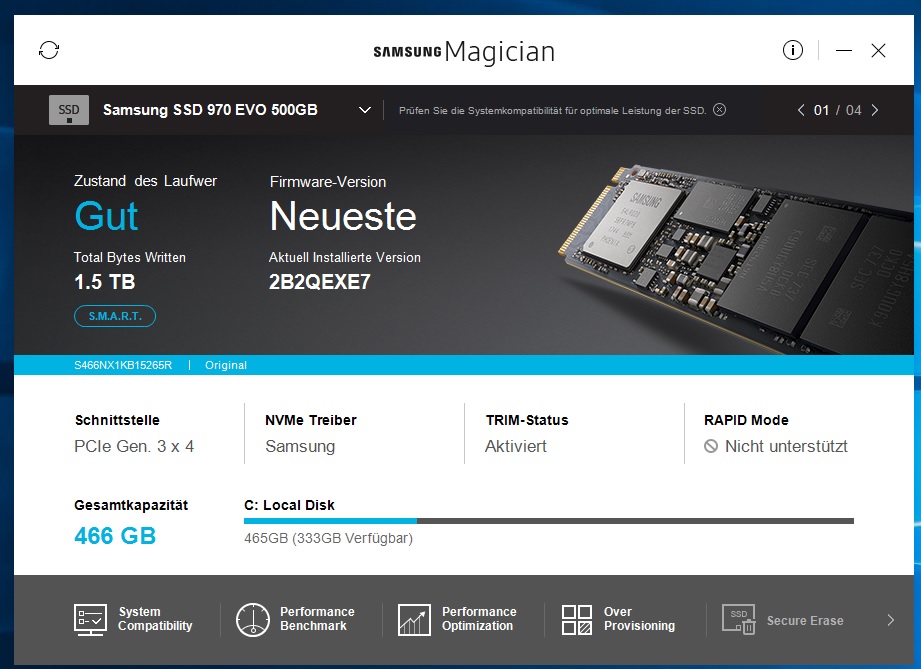The width and height of the screenshot is (921, 669).
Task: Open Over Provisioning feature
Action: (x=619, y=620)
